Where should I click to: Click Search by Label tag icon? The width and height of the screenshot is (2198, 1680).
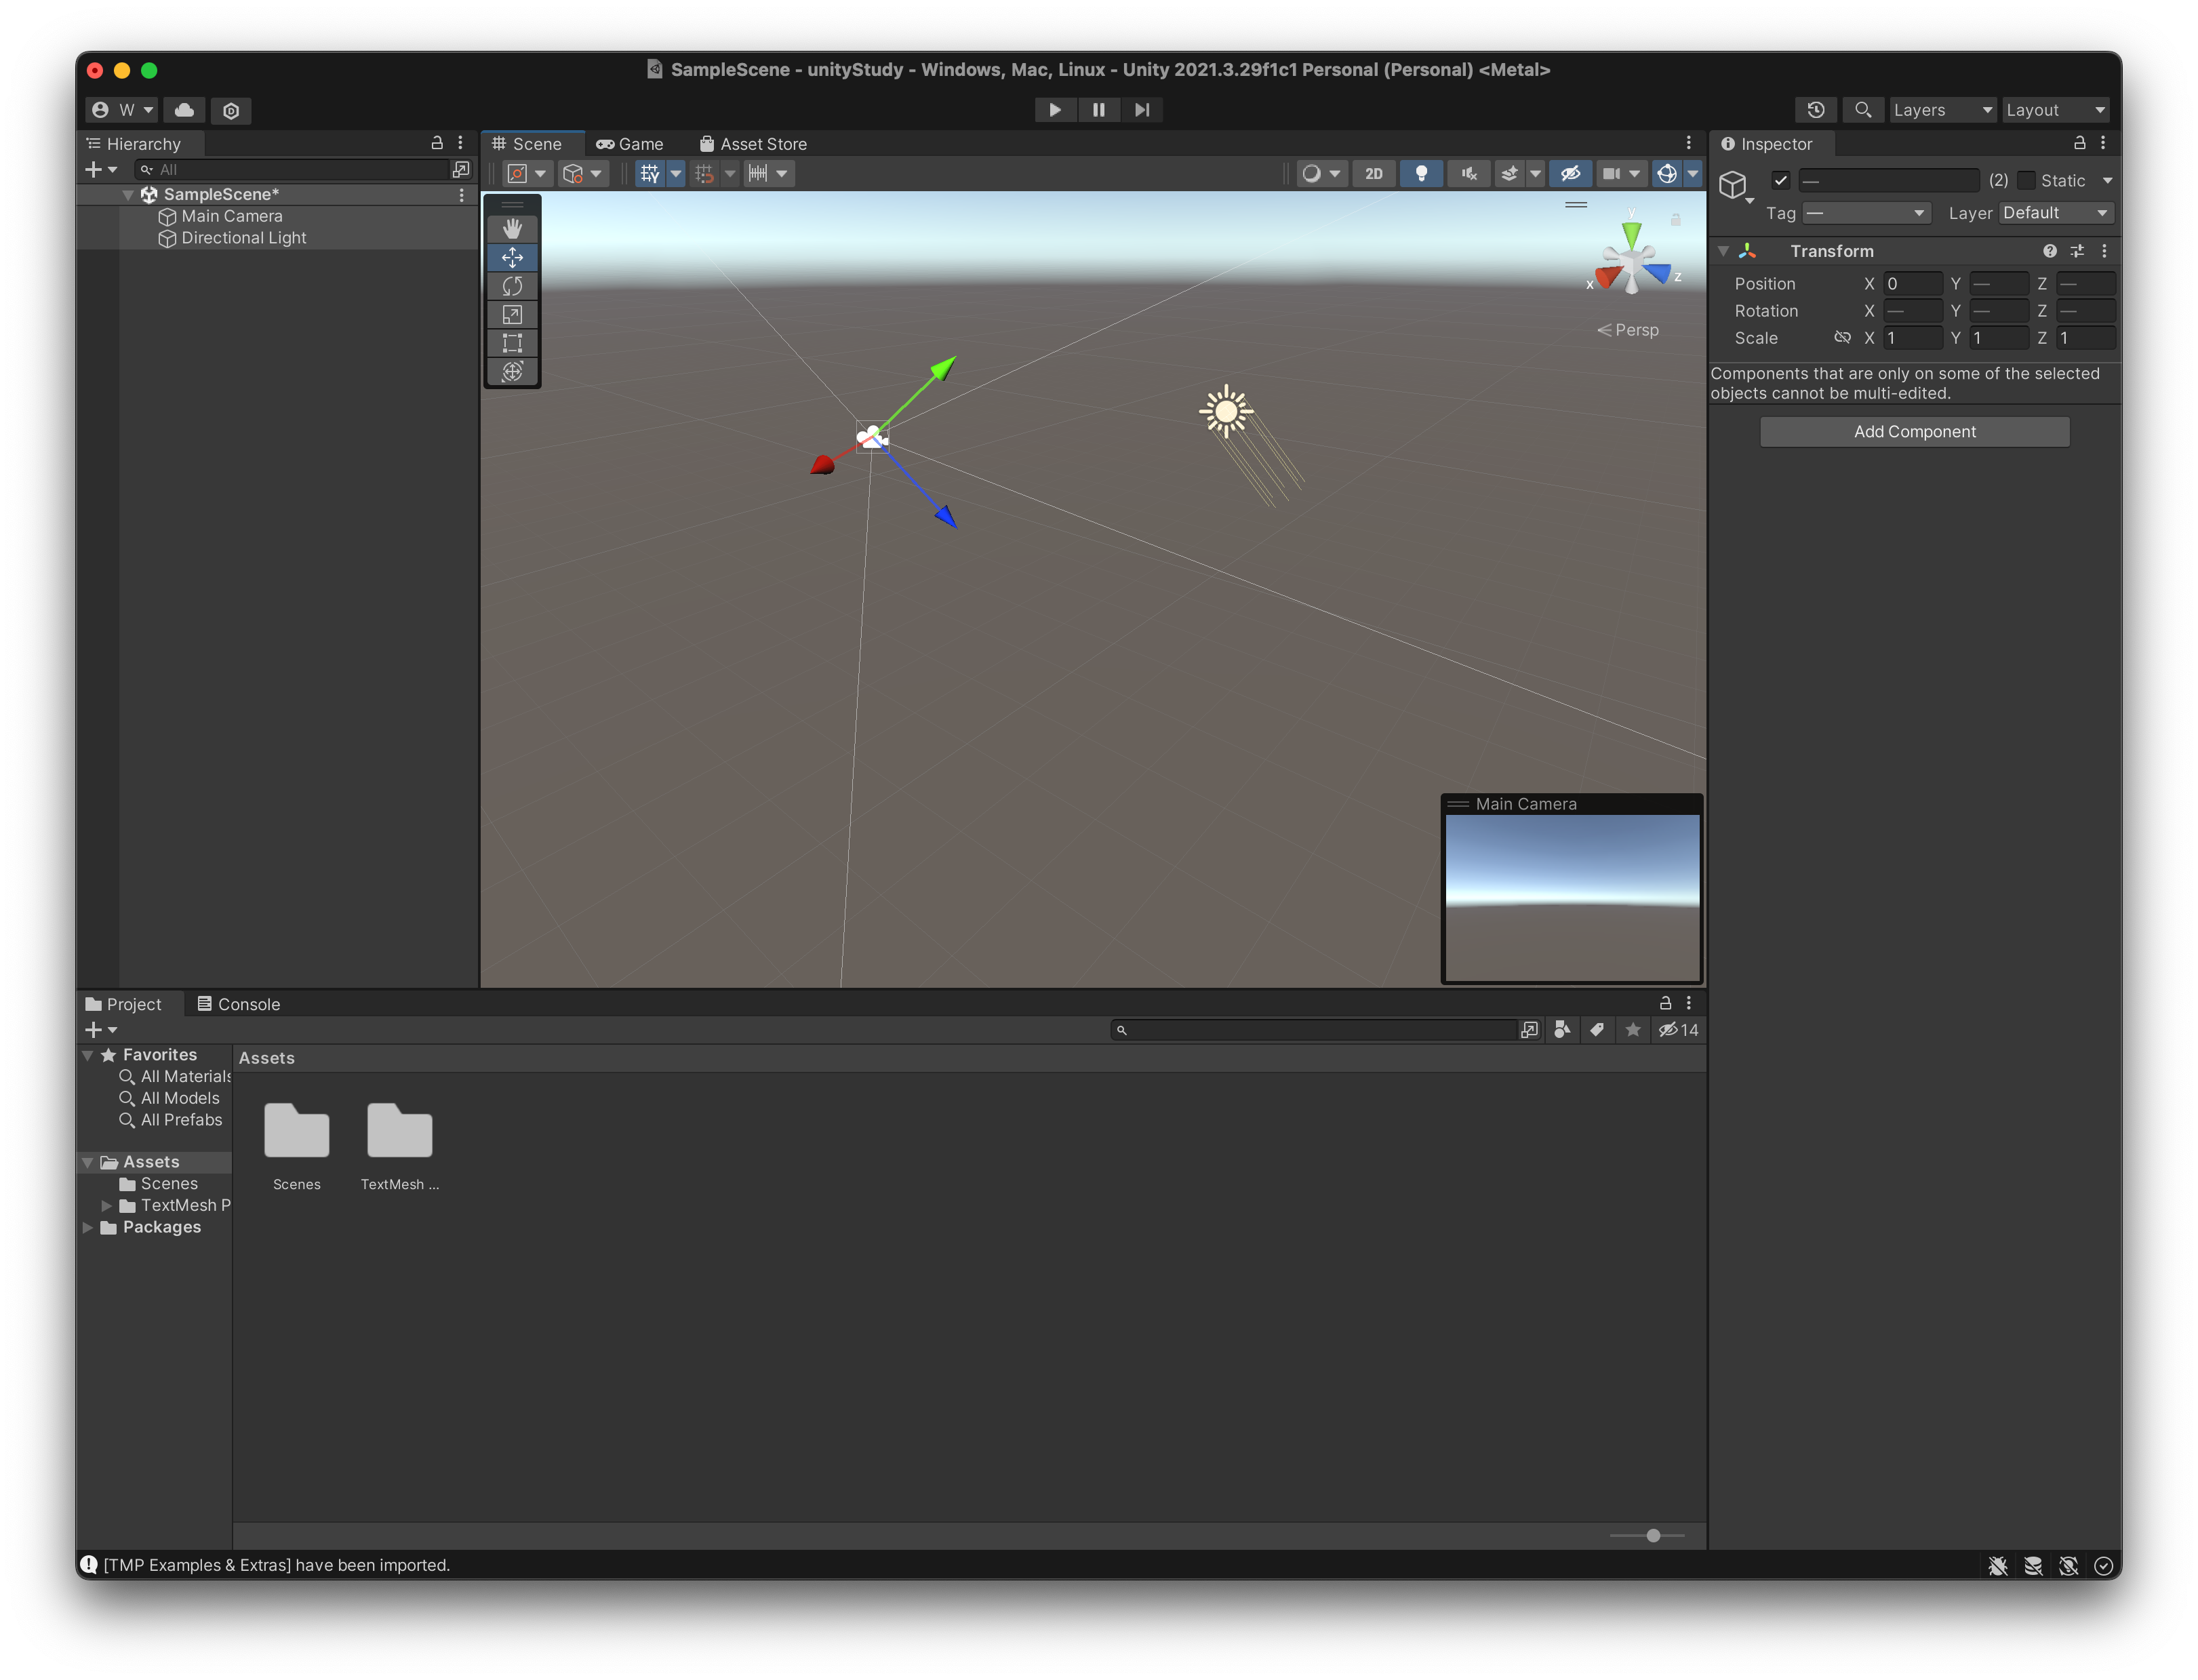1597,1030
